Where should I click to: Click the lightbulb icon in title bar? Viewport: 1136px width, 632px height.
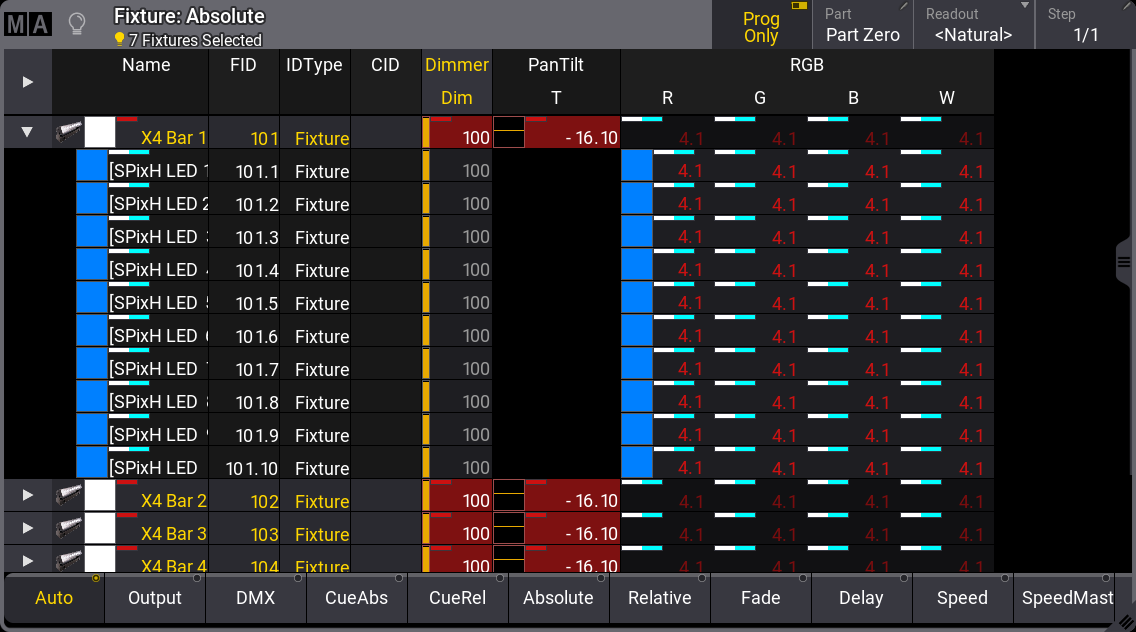pos(76,24)
